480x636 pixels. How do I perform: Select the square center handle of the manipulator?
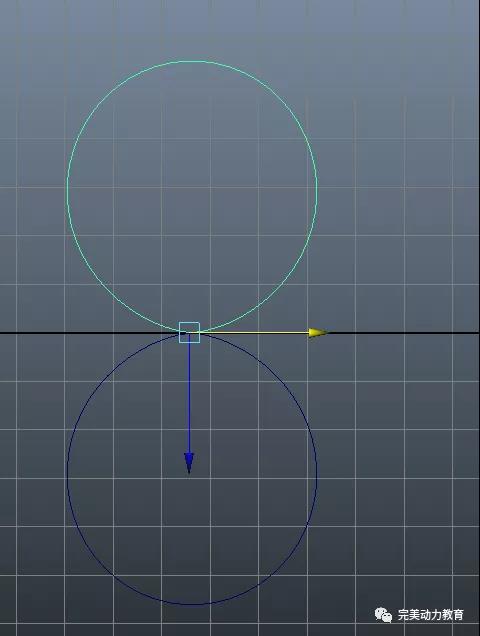(189, 333)
